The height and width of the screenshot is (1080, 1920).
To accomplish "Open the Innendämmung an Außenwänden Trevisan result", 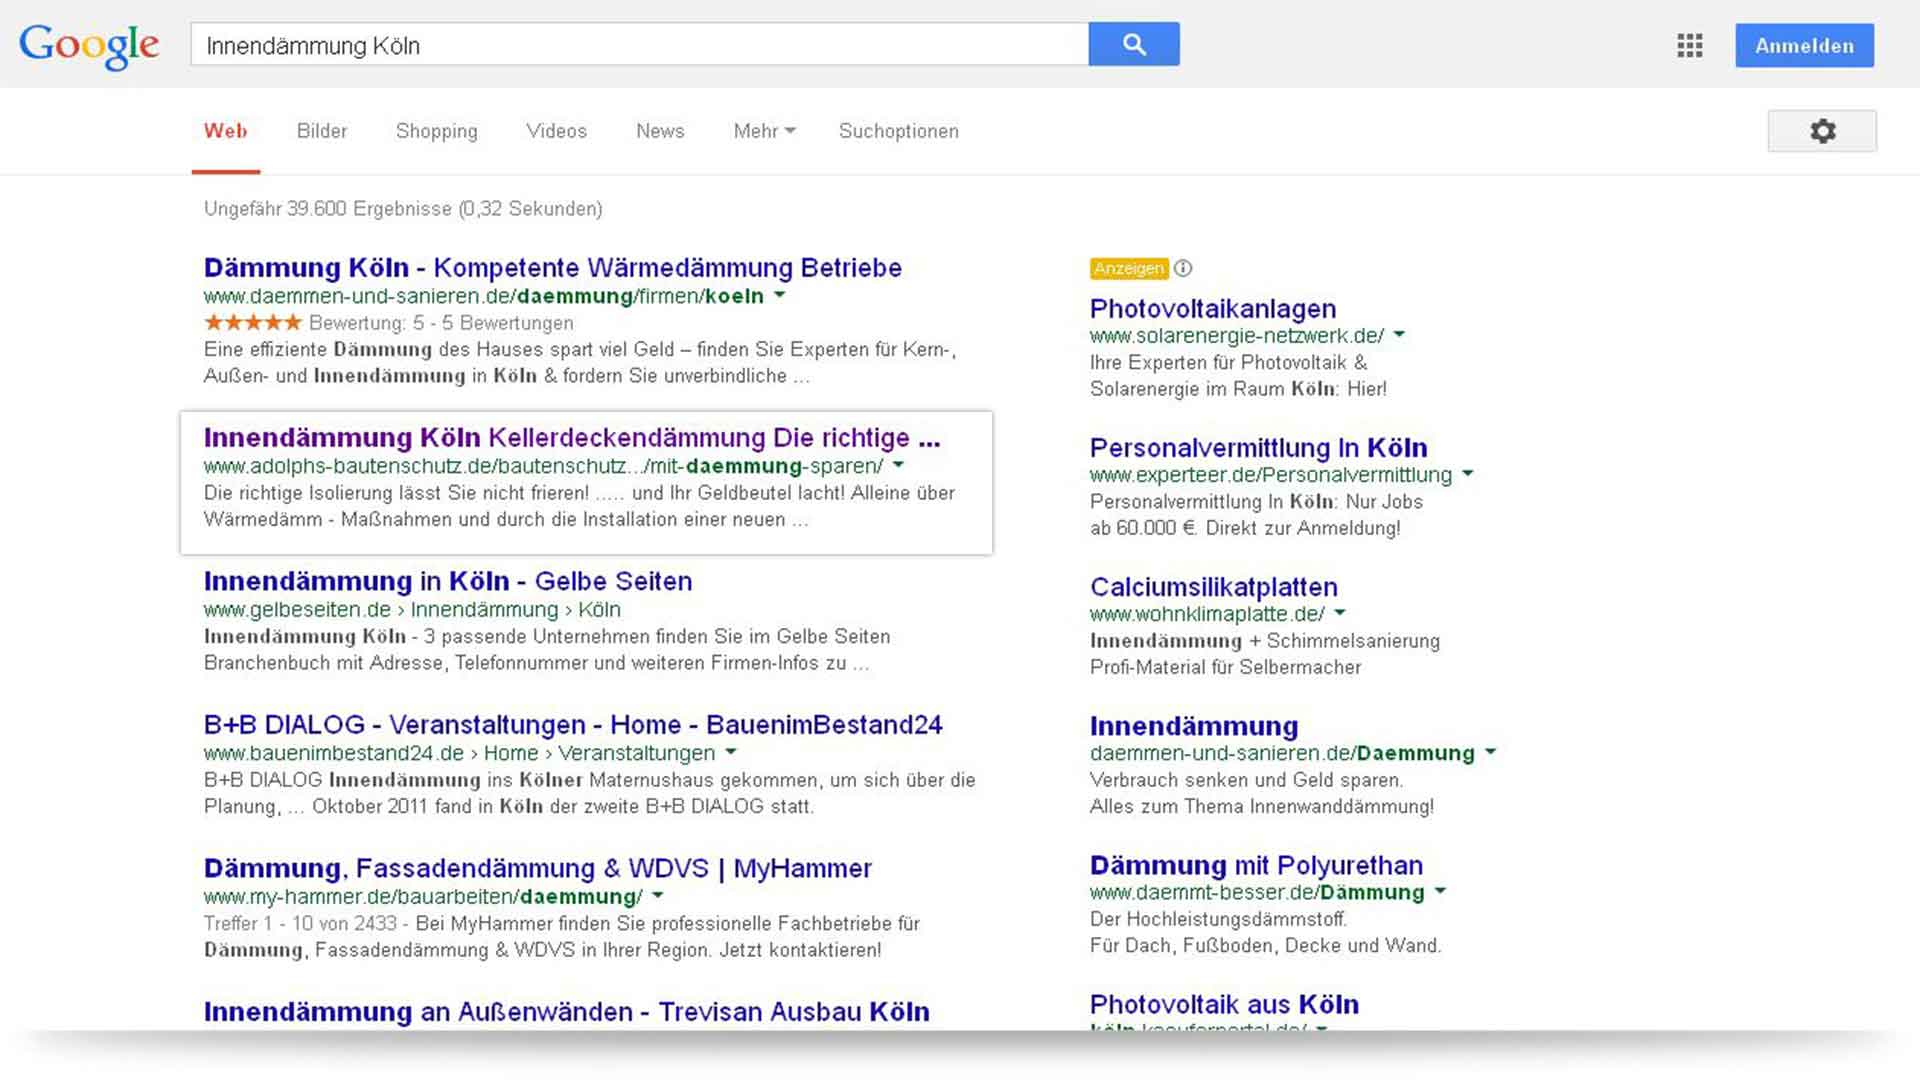I will (567, 1011).
